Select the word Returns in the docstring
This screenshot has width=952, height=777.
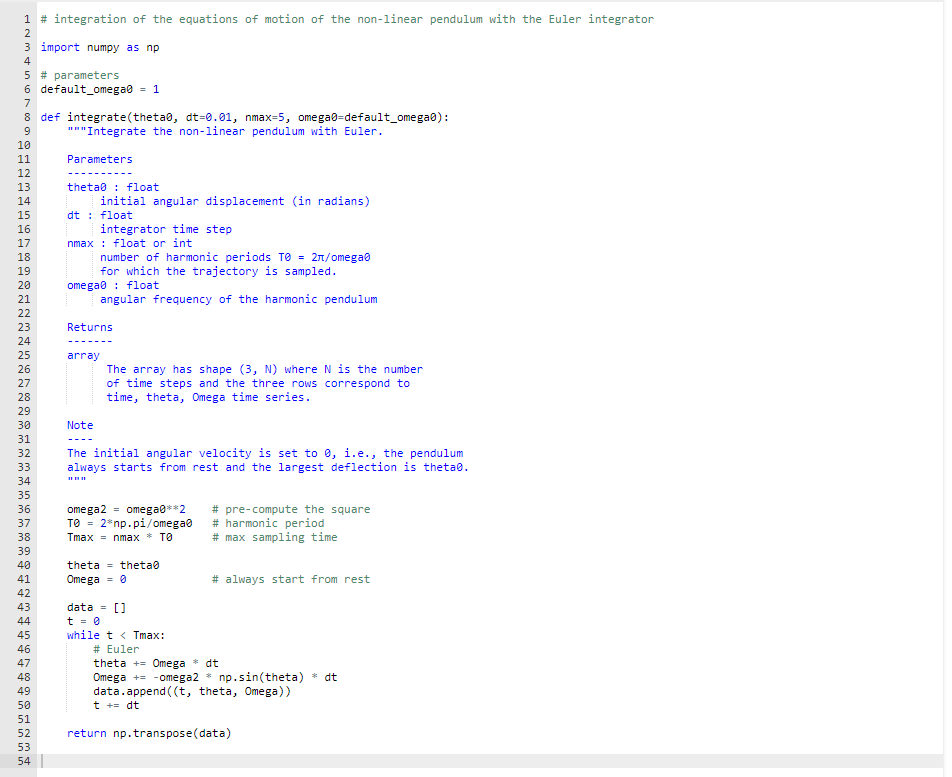pos(89,326)
